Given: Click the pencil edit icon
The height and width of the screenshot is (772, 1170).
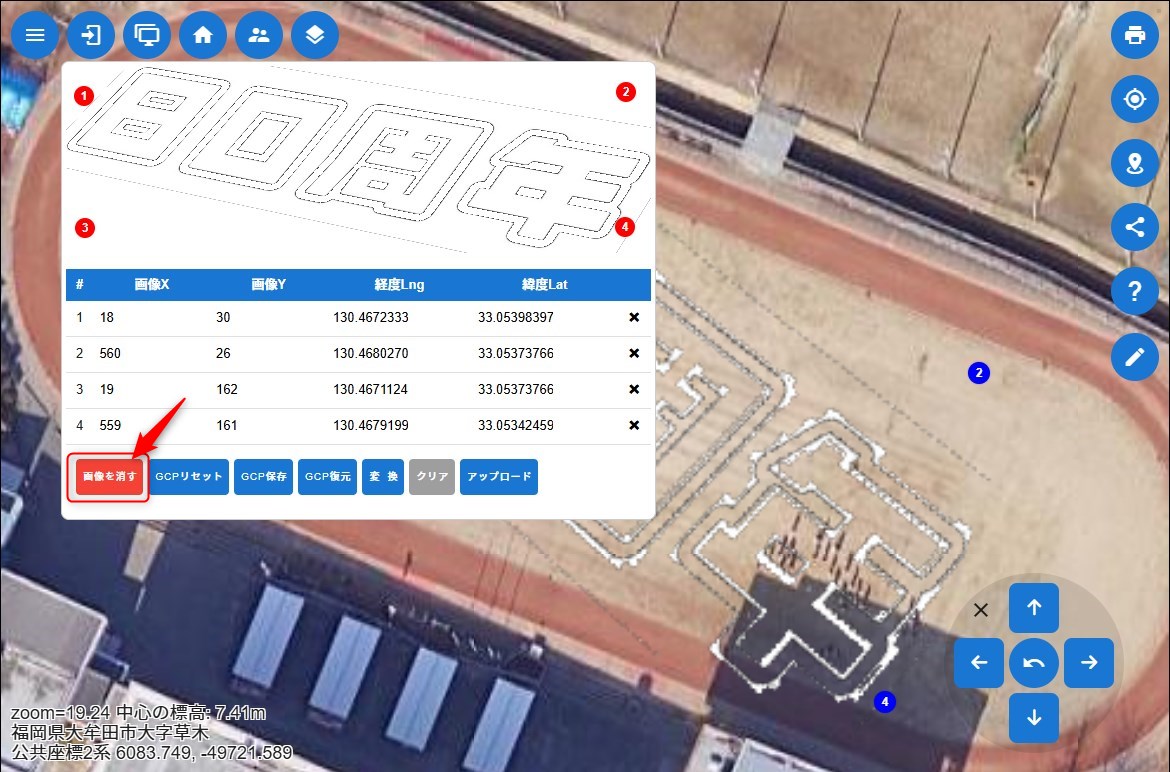Looking at the screenshot, I should (x=1134, y=357).
